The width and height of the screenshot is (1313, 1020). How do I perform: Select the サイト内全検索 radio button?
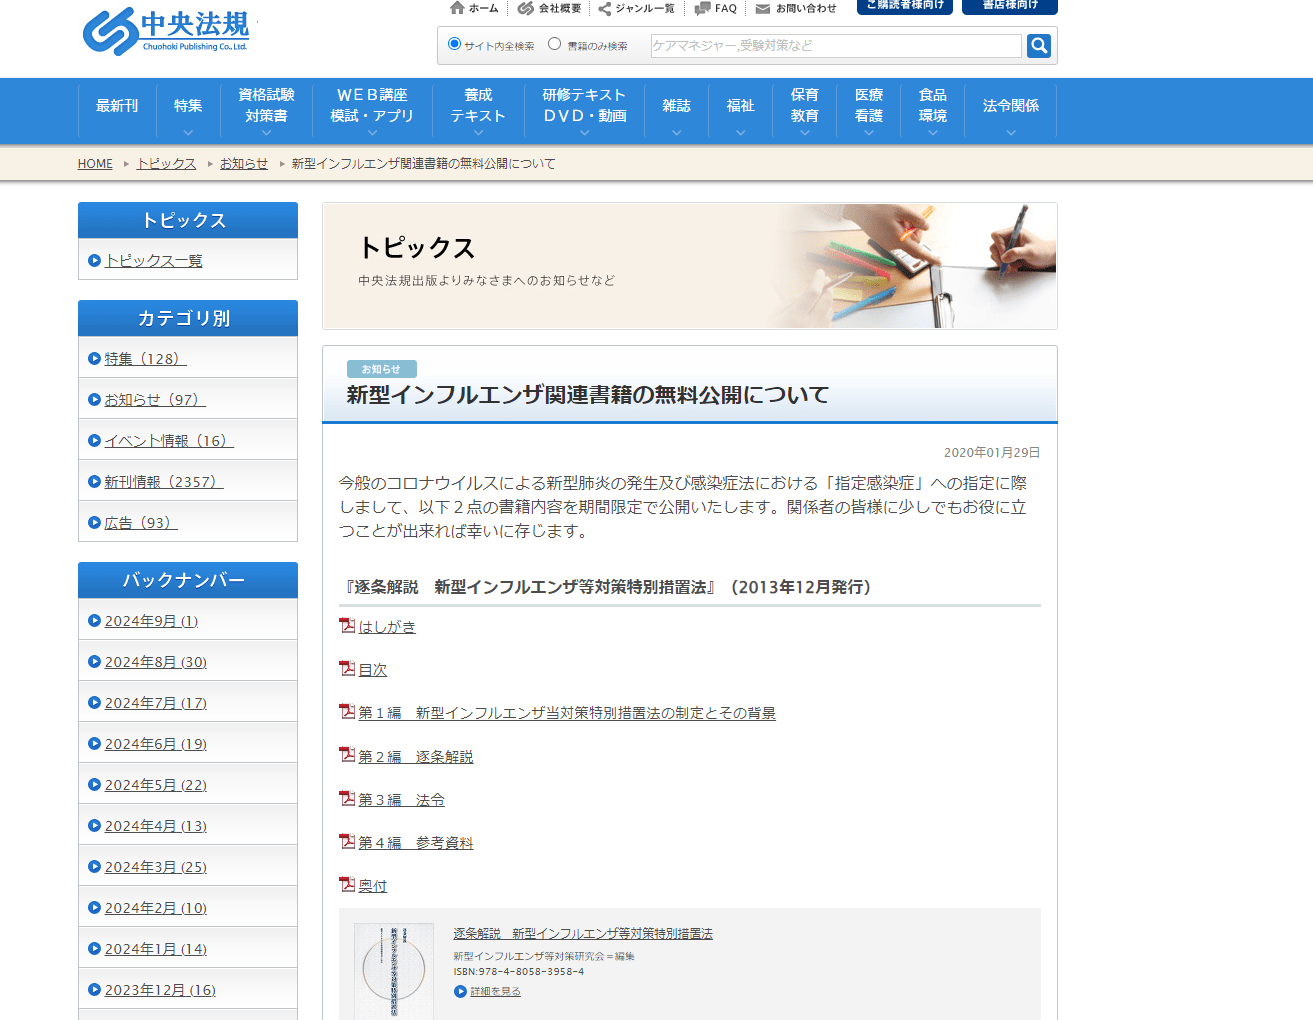pyautogui.click(x=454, y=44)
